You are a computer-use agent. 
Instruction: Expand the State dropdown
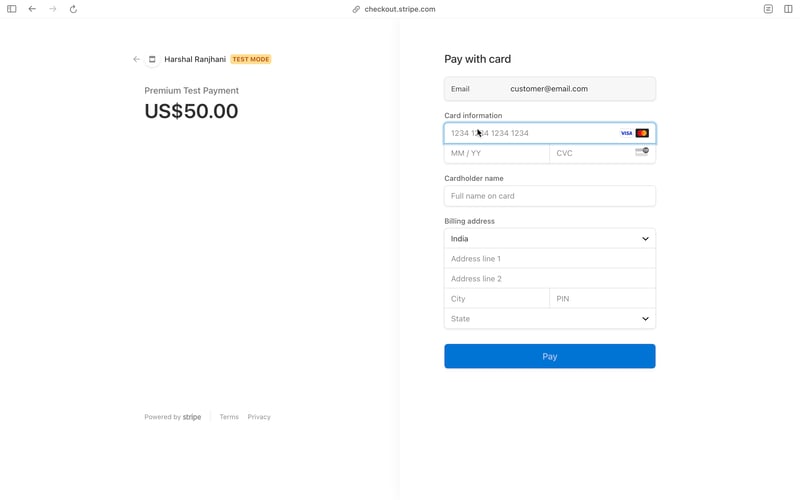coord(550,319)
